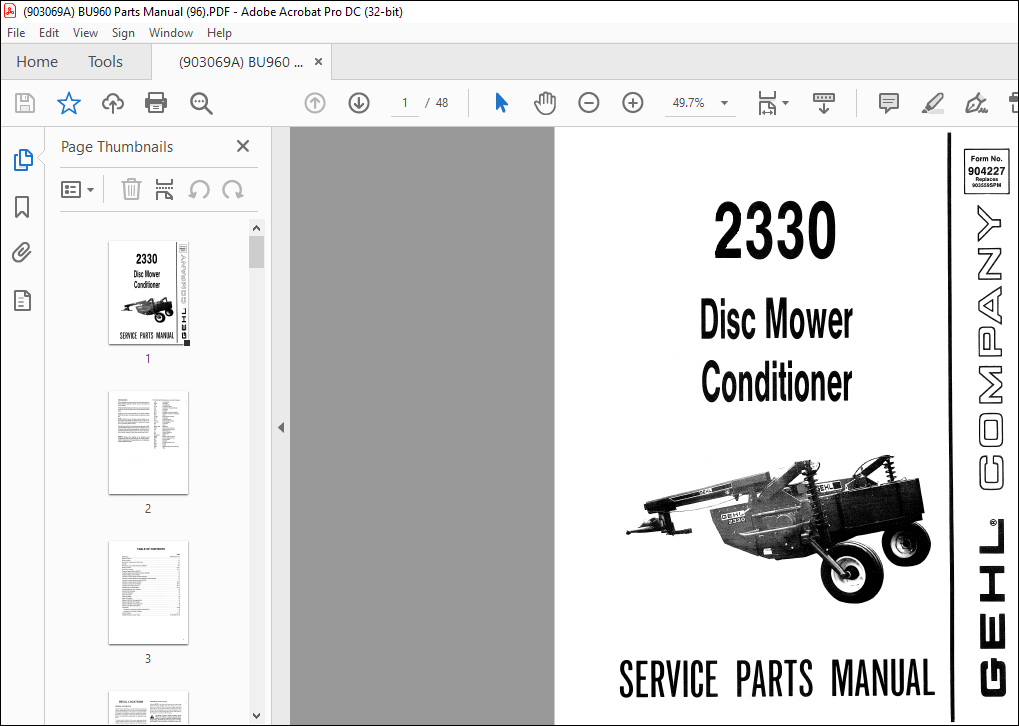Open the Content layers panel icon
1019x726 pixels.
coord(22,300)
